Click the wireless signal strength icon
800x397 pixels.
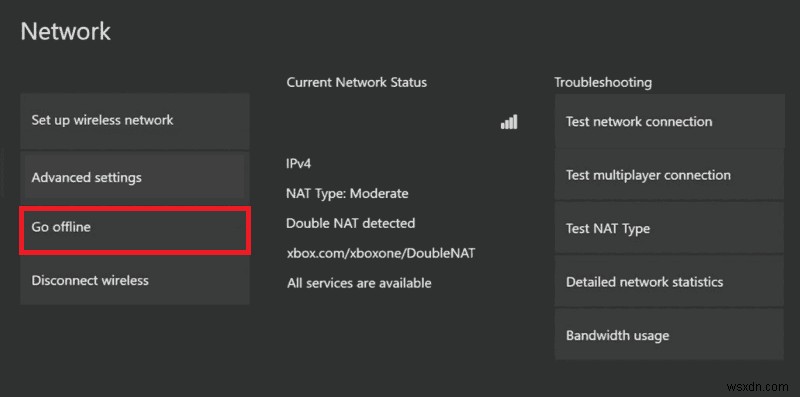pyautogui.click(x=509, y=121)
